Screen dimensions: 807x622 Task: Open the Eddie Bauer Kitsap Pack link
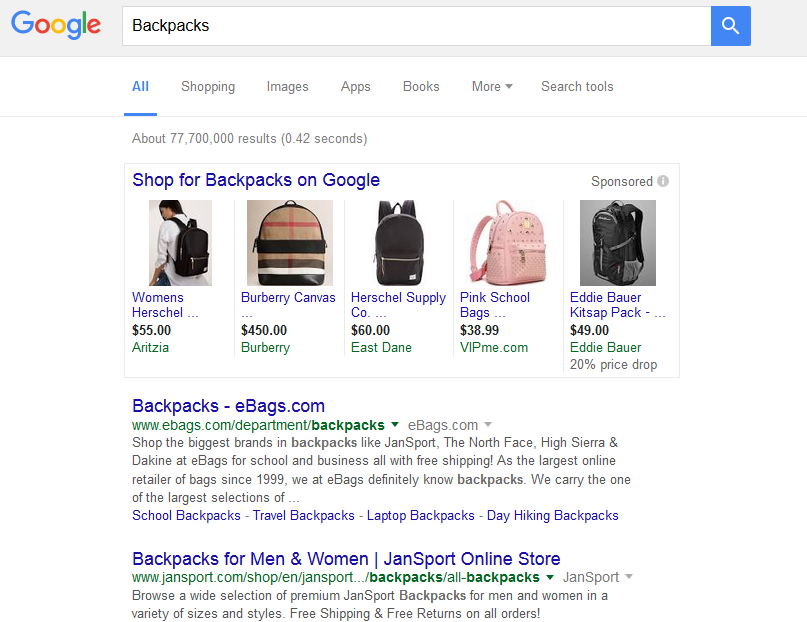point(617,305)
